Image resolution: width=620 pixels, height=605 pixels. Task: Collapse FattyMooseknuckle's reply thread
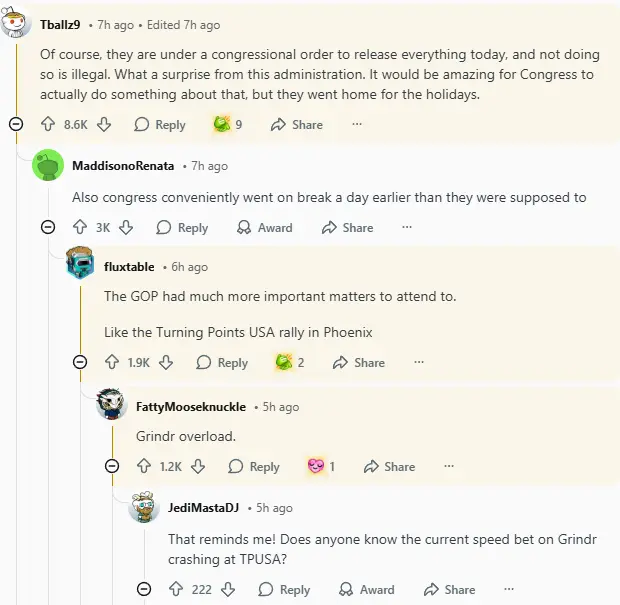[112, 466]
